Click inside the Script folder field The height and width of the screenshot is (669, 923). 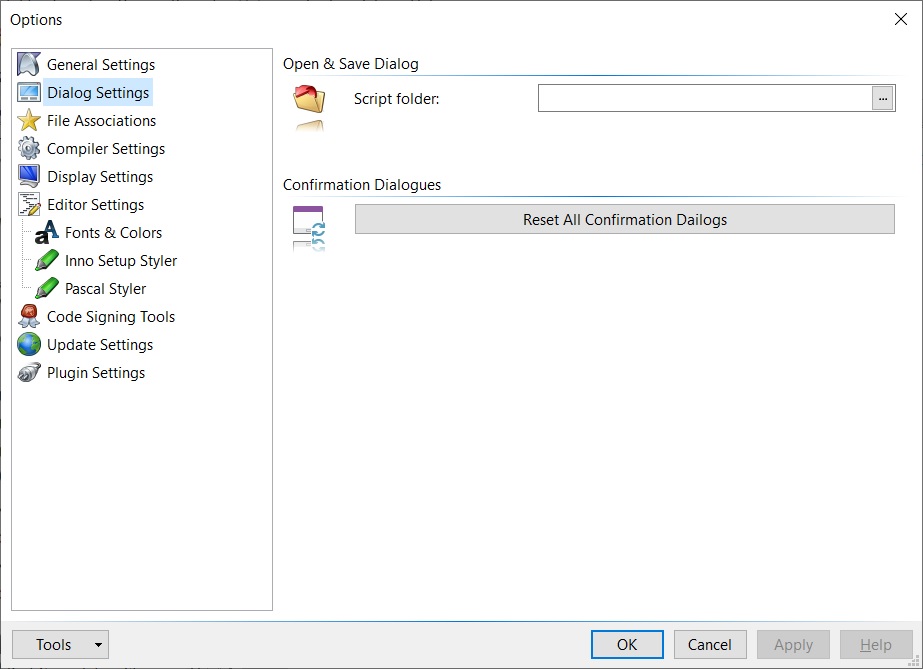[x=705, y=98]
